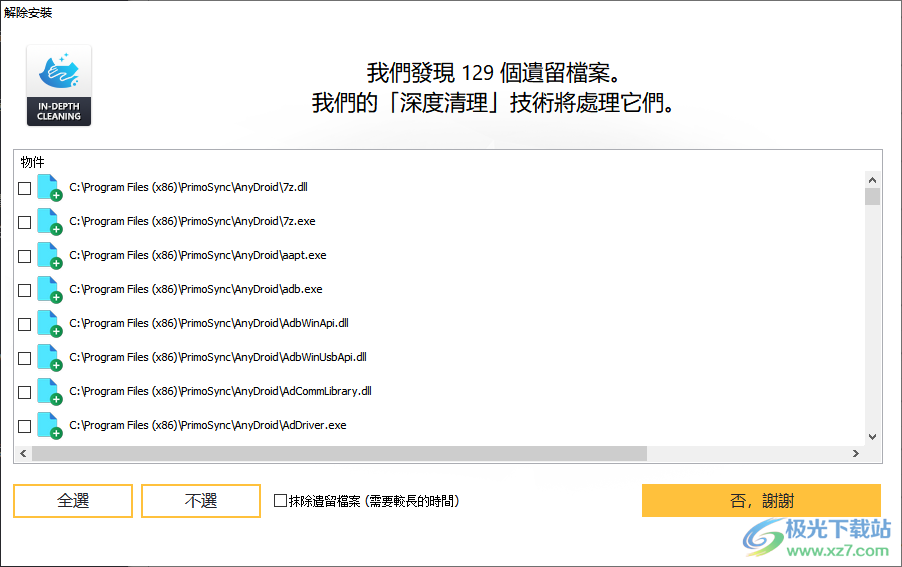
Task: Click the In-Depth Cleaning logo icon
Action: pos(59,85)
